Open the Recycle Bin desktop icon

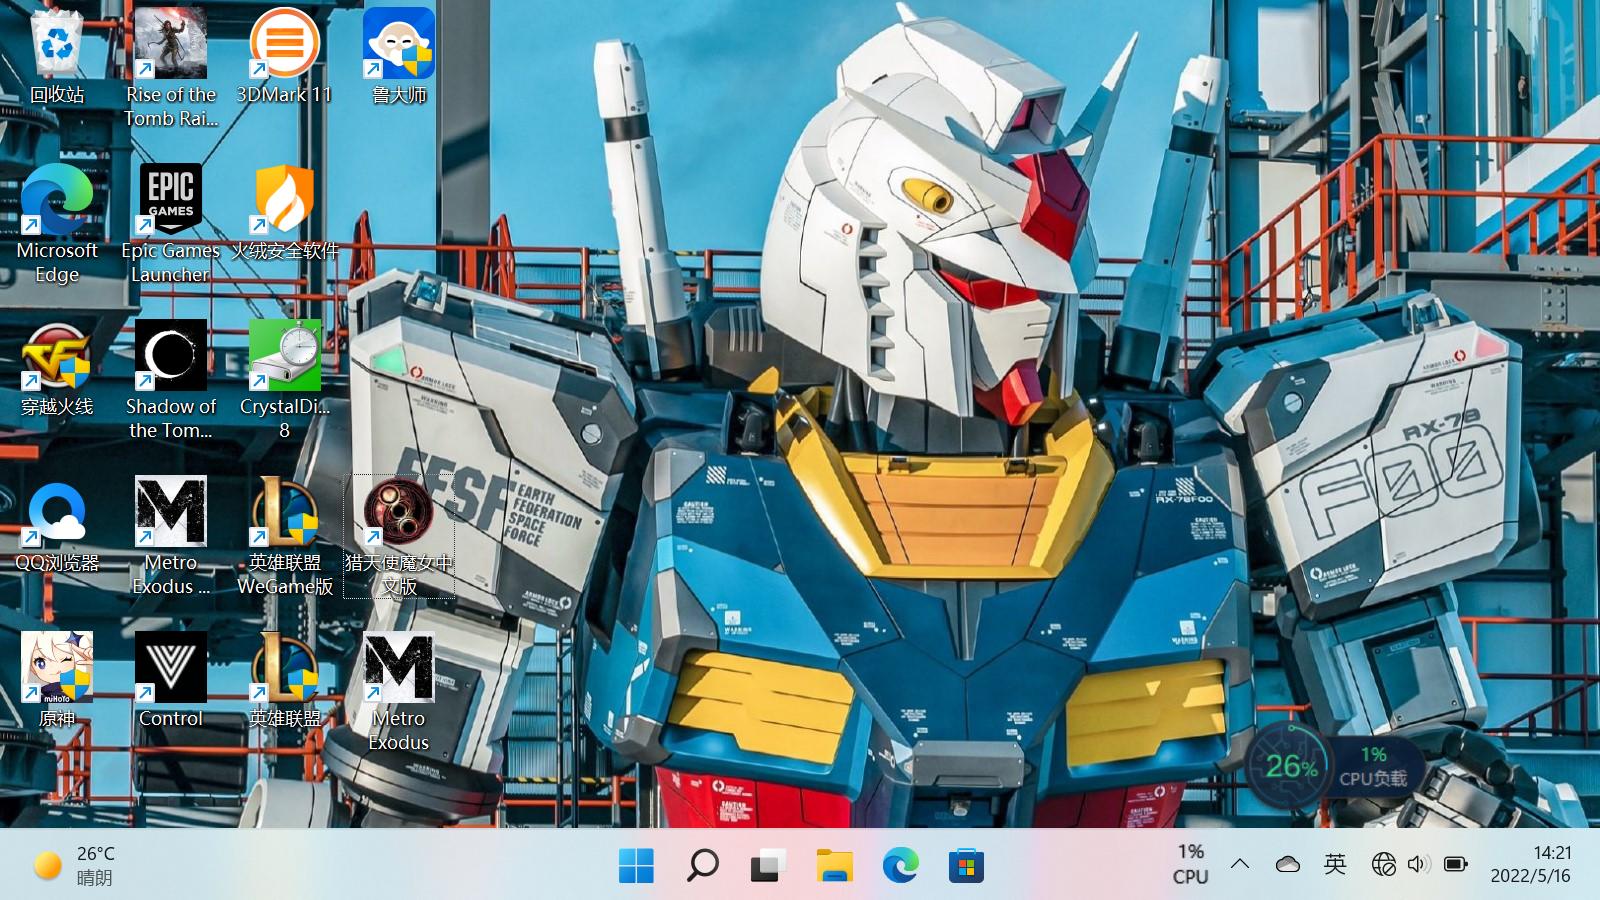tap(57, 55)
